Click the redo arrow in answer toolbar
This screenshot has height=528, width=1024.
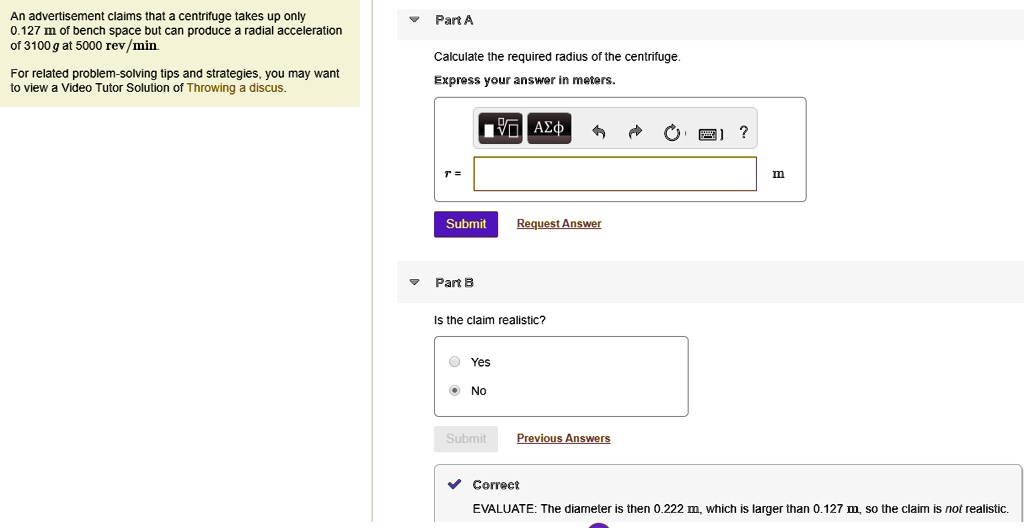point(634,131)
